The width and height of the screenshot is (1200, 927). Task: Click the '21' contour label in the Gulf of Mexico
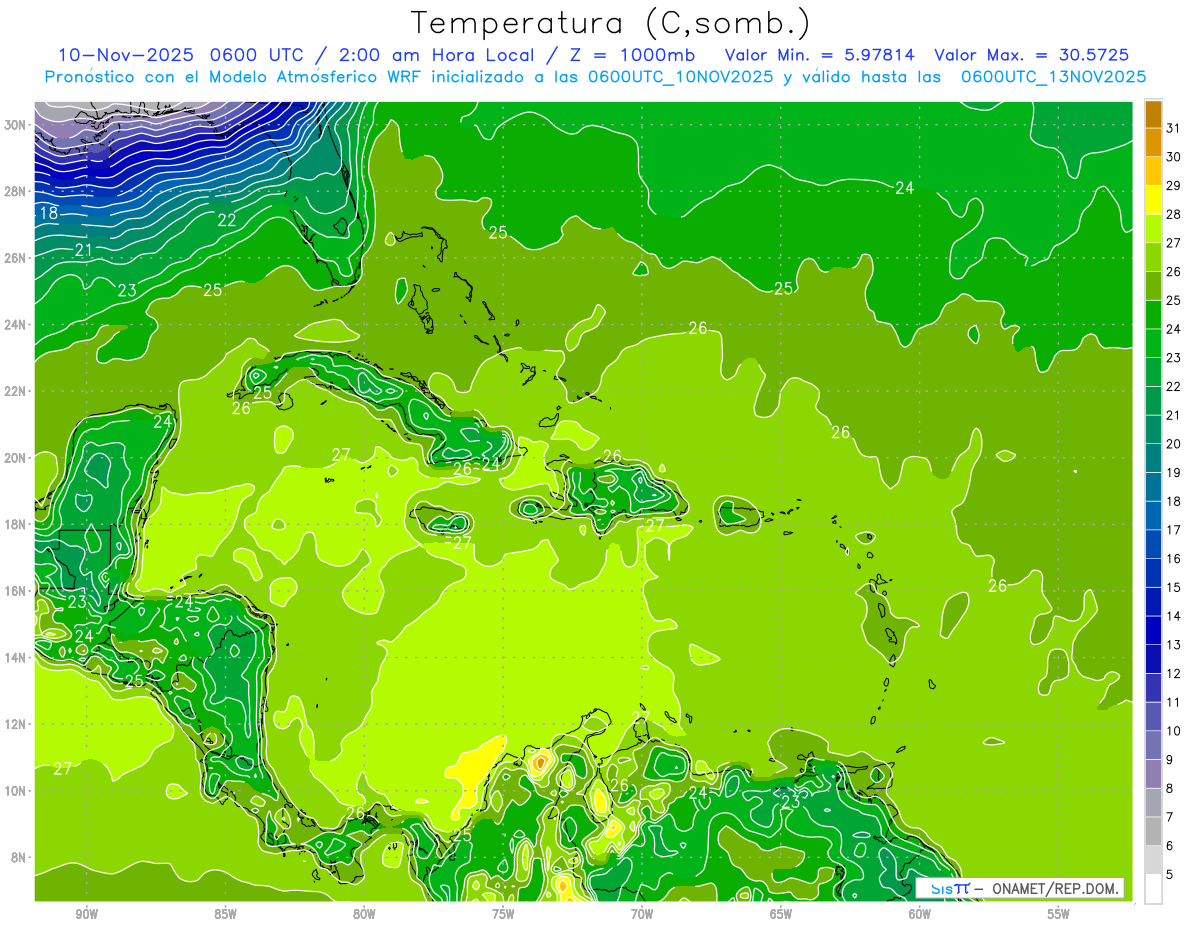pyautogui.click(x=84, y=250)
